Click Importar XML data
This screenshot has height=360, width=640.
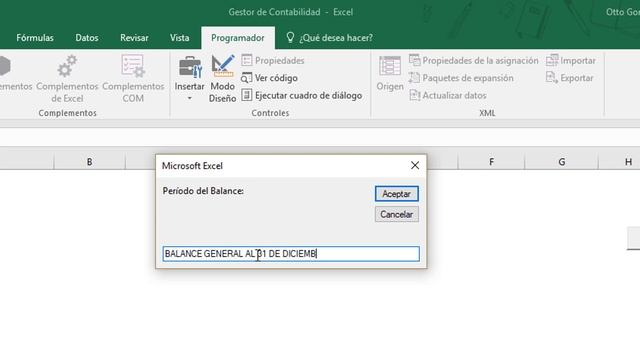click(x=571, y=60)
